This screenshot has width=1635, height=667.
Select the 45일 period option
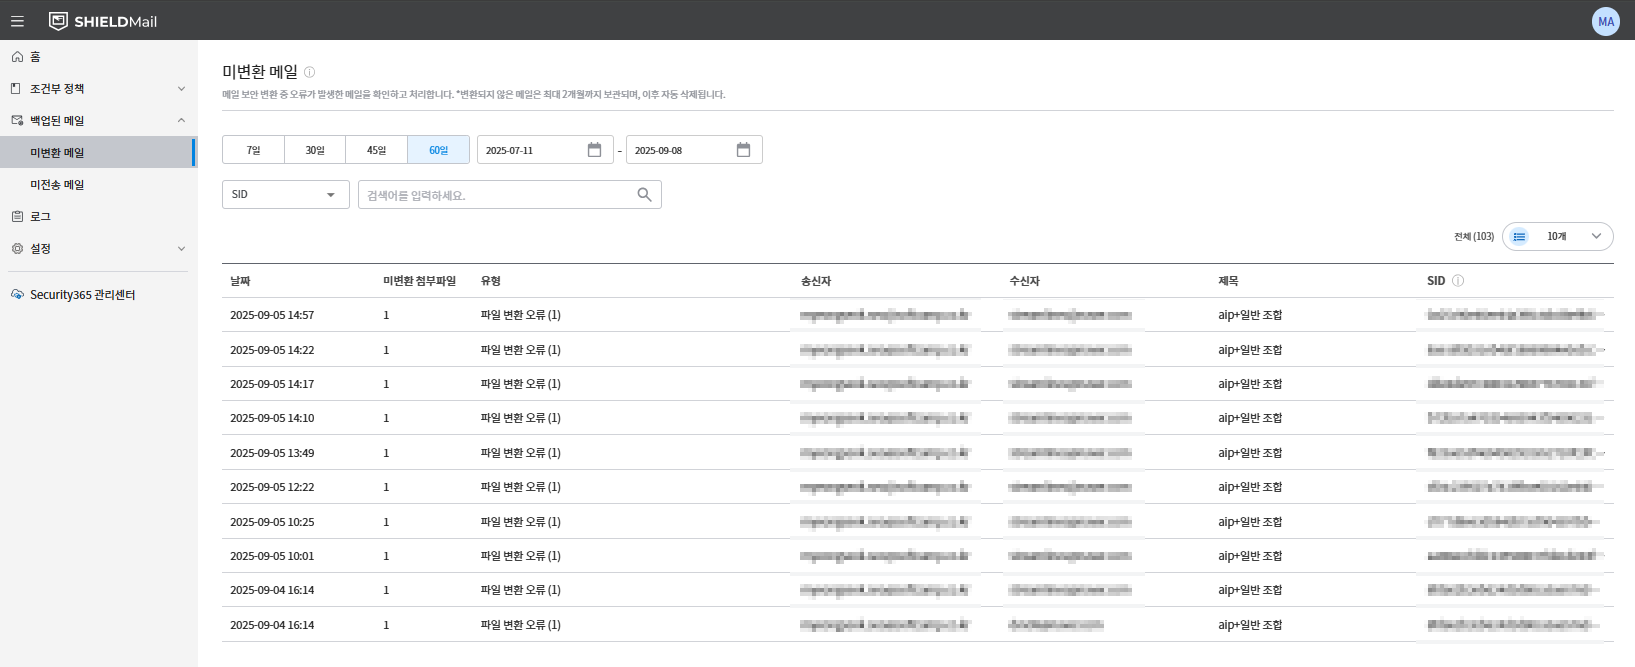coord(376,150)
